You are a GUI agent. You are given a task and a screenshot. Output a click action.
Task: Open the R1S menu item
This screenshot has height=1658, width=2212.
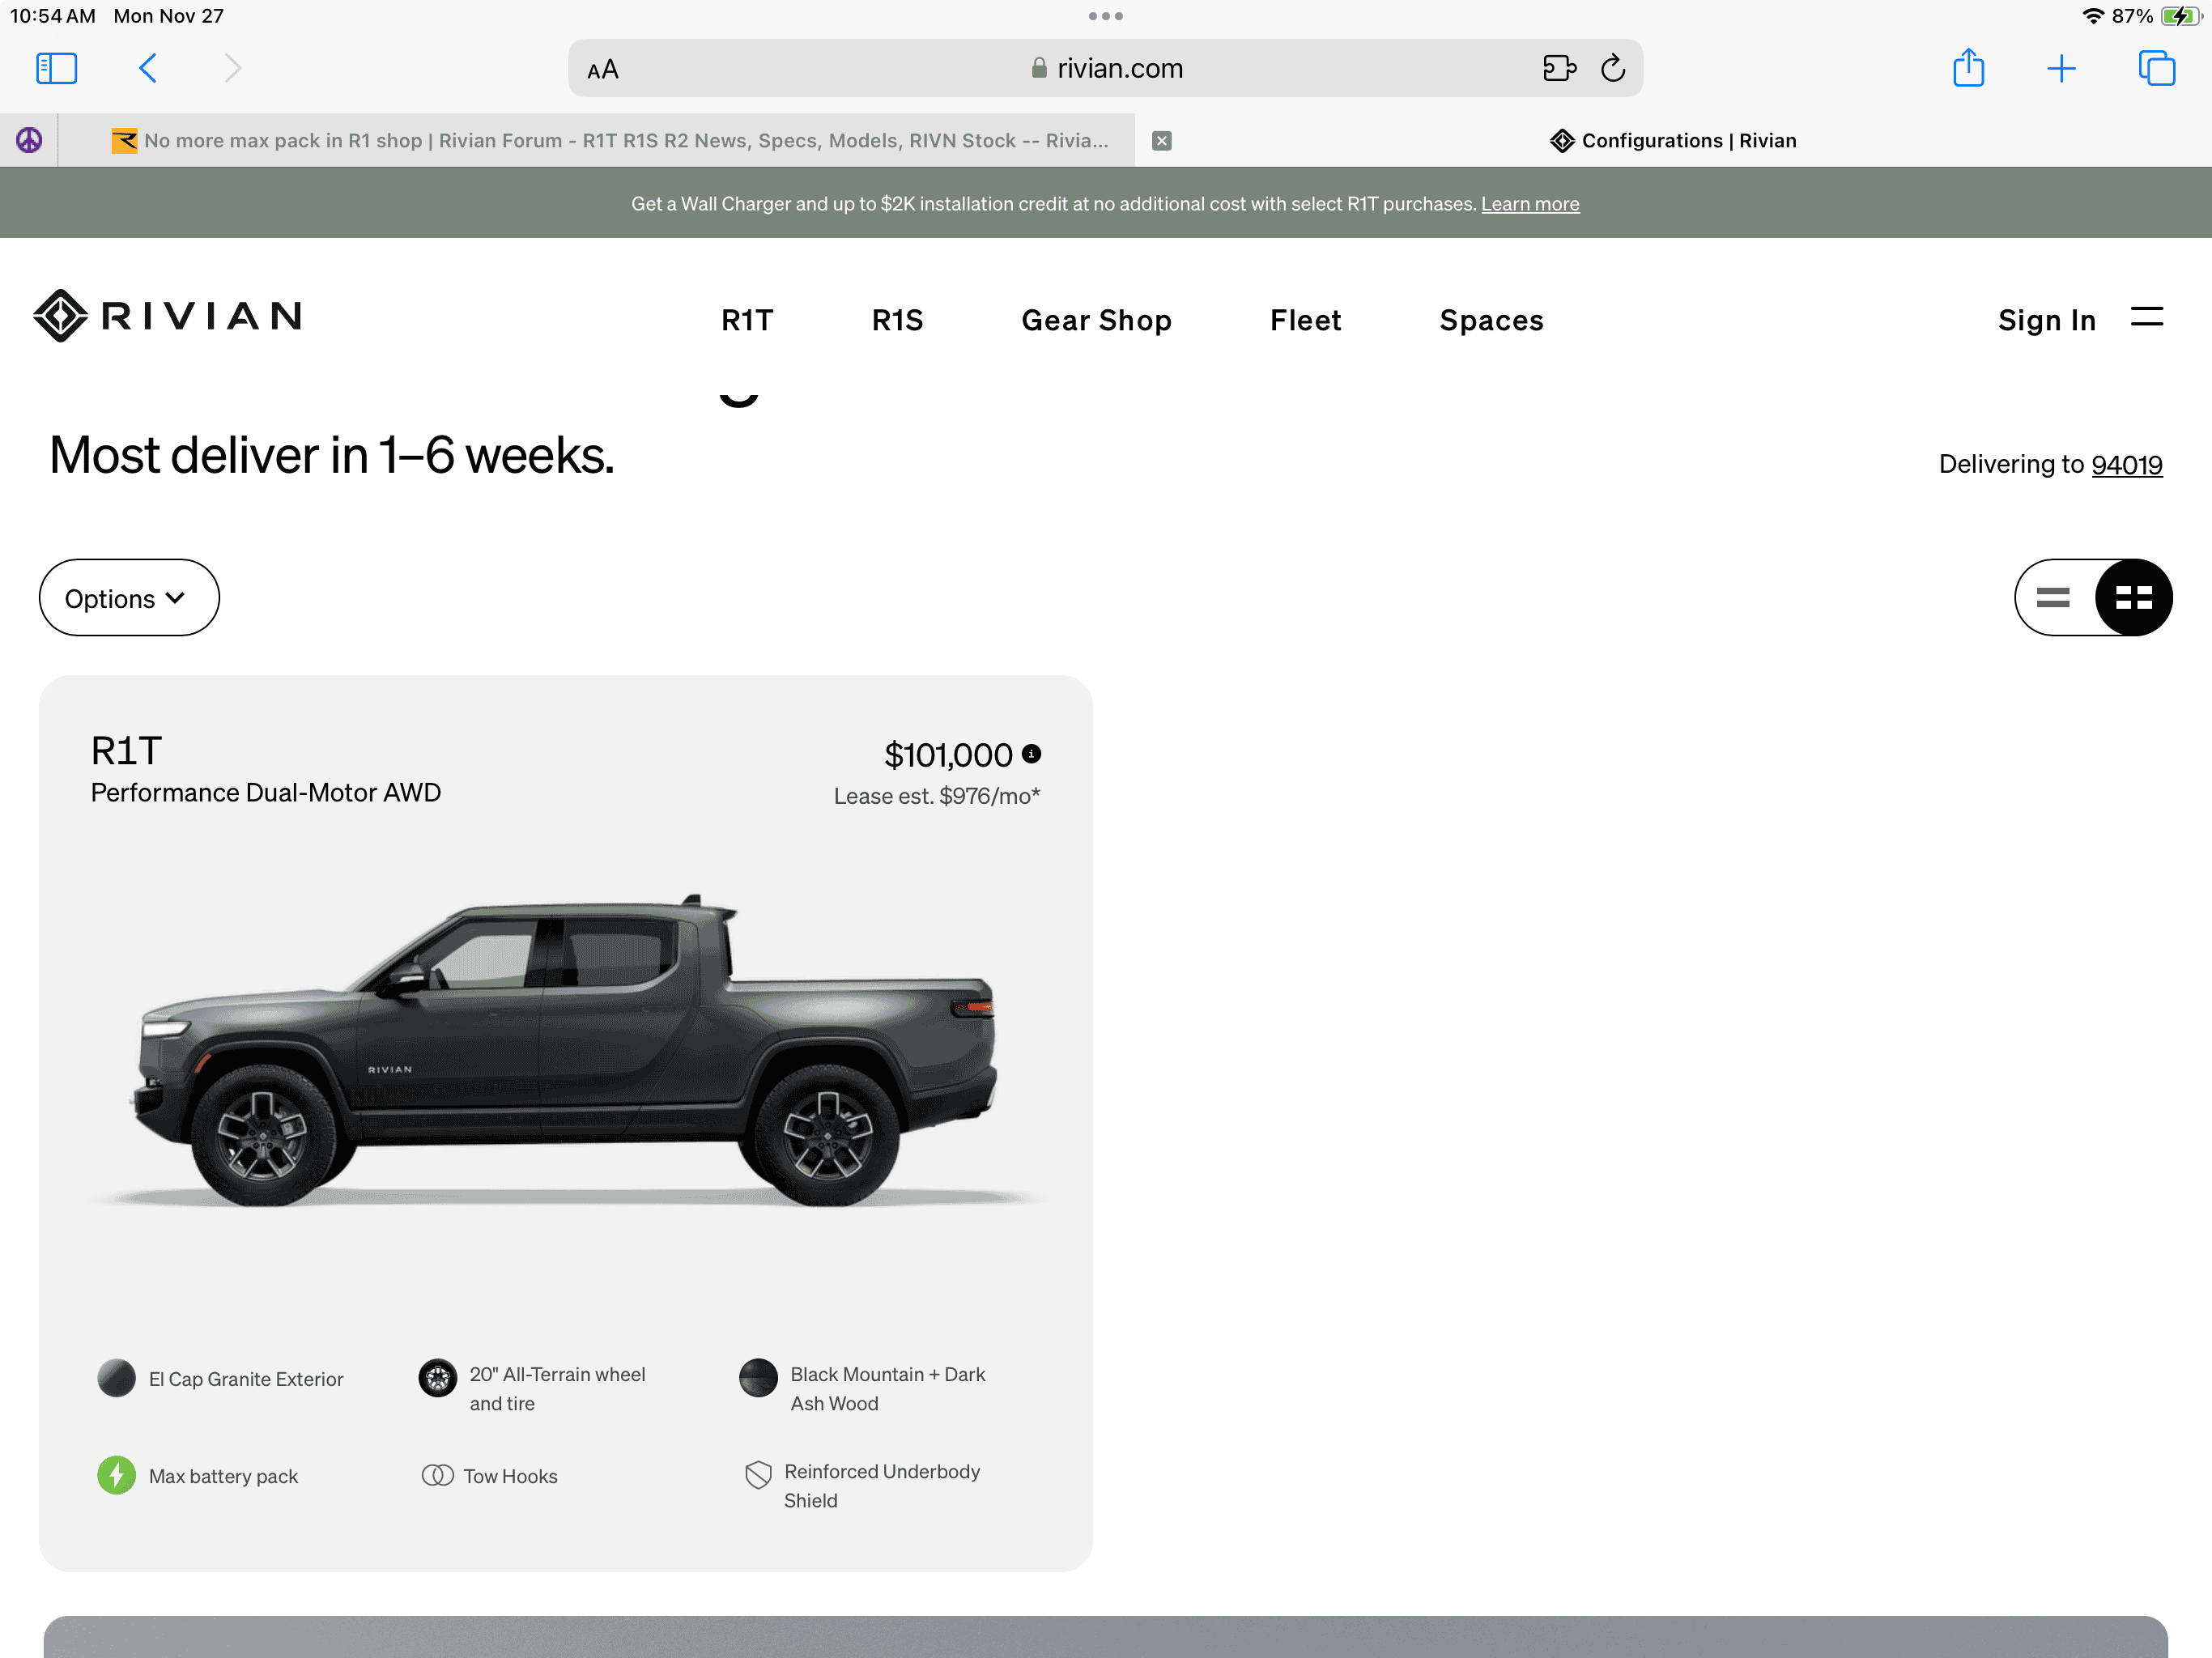pos(897,320)
